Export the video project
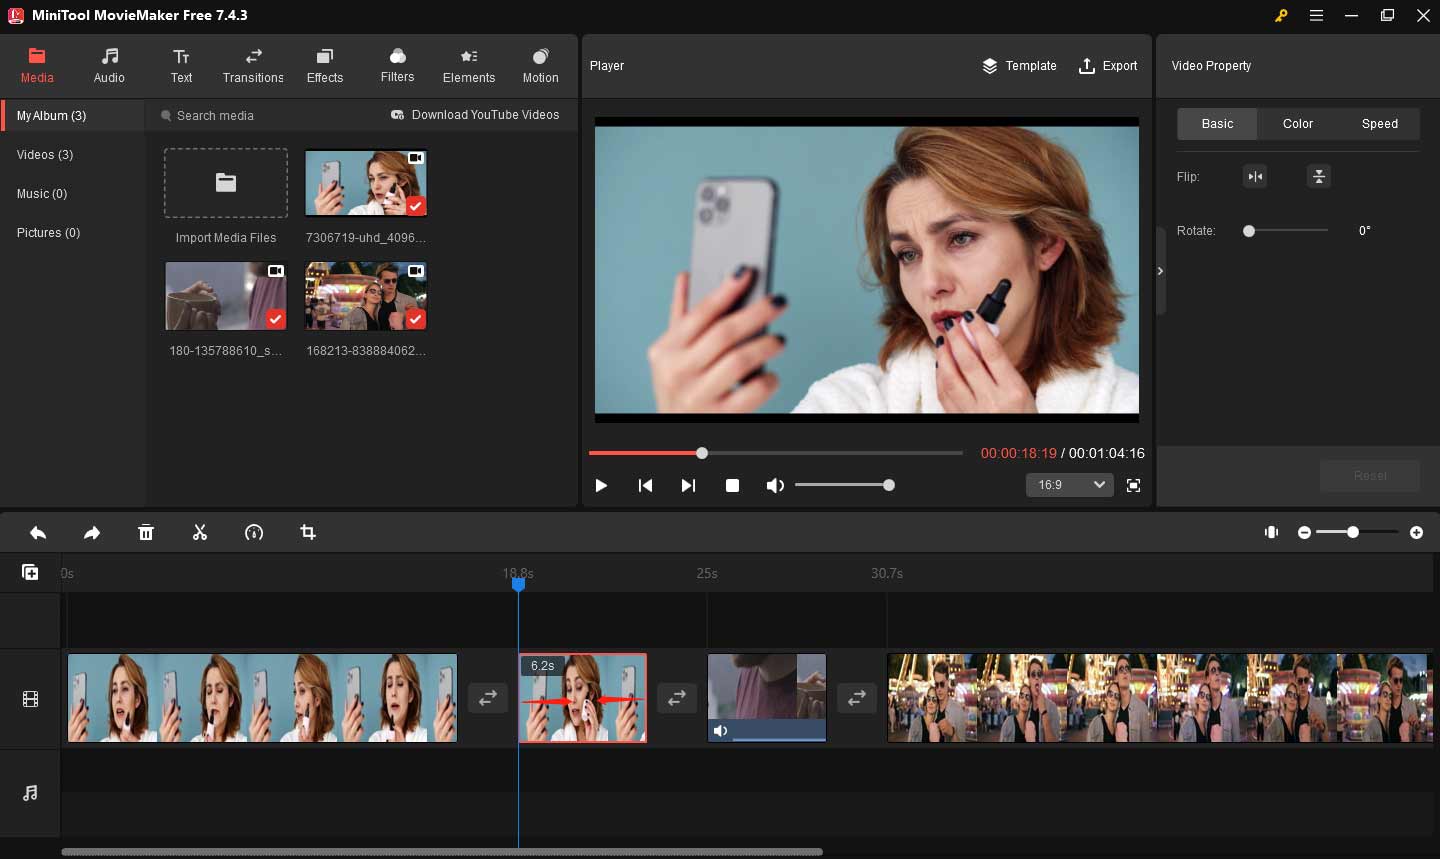Screen dimensions: 1440x859 tap(1108, 66)
